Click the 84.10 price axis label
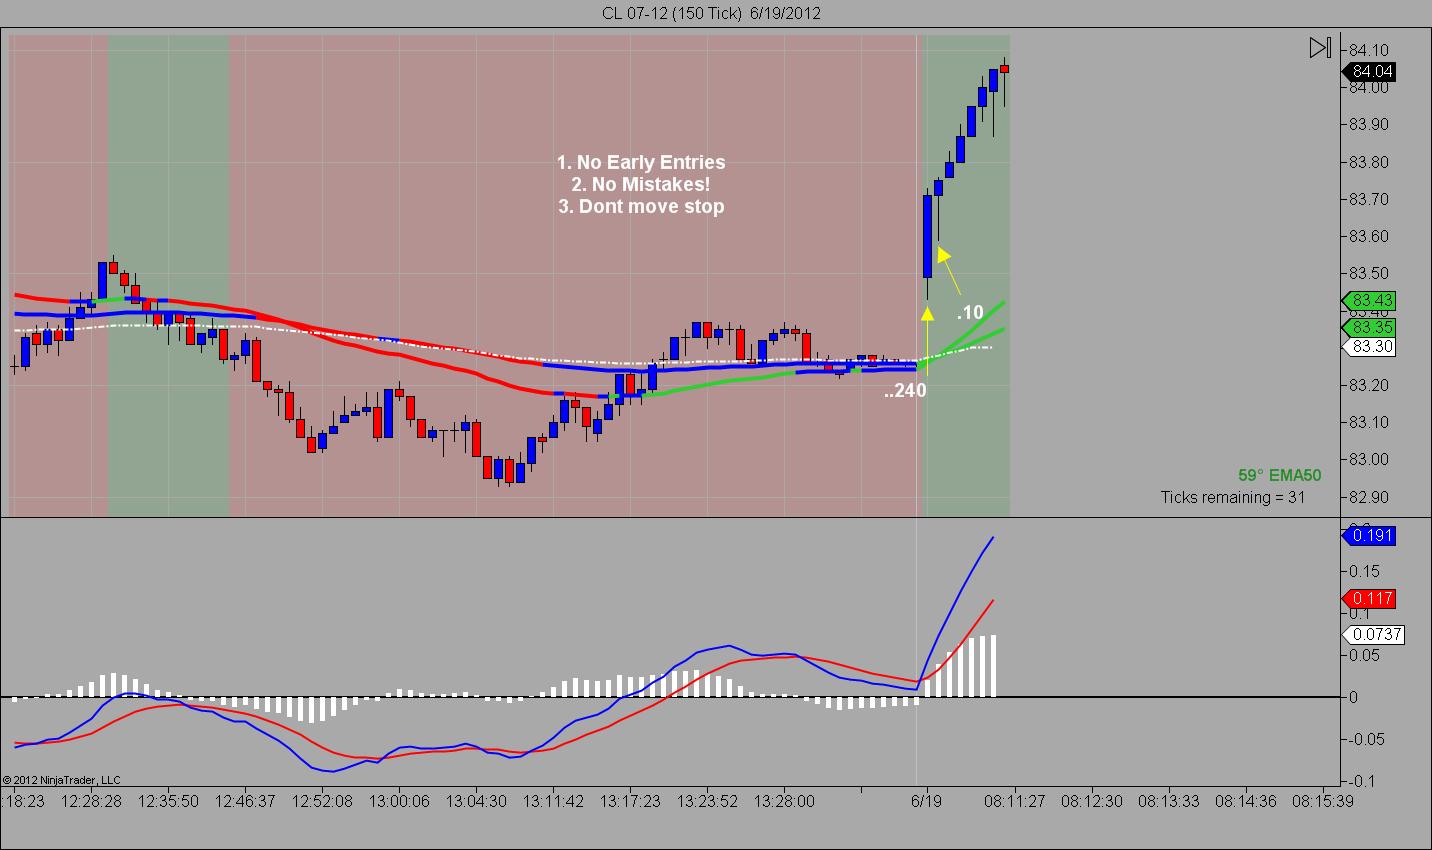Viewport: 1432px width, 850px height. [1368, 50]
